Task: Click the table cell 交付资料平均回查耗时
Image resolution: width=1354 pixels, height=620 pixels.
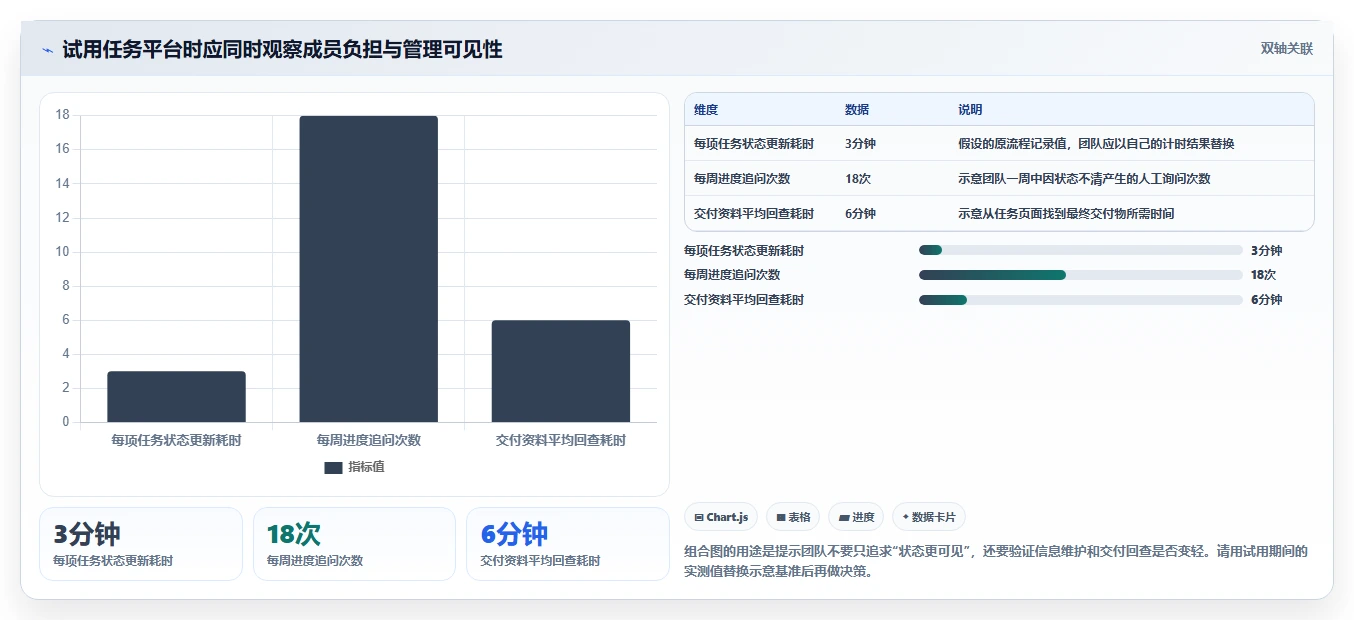Action: point(754,214)
